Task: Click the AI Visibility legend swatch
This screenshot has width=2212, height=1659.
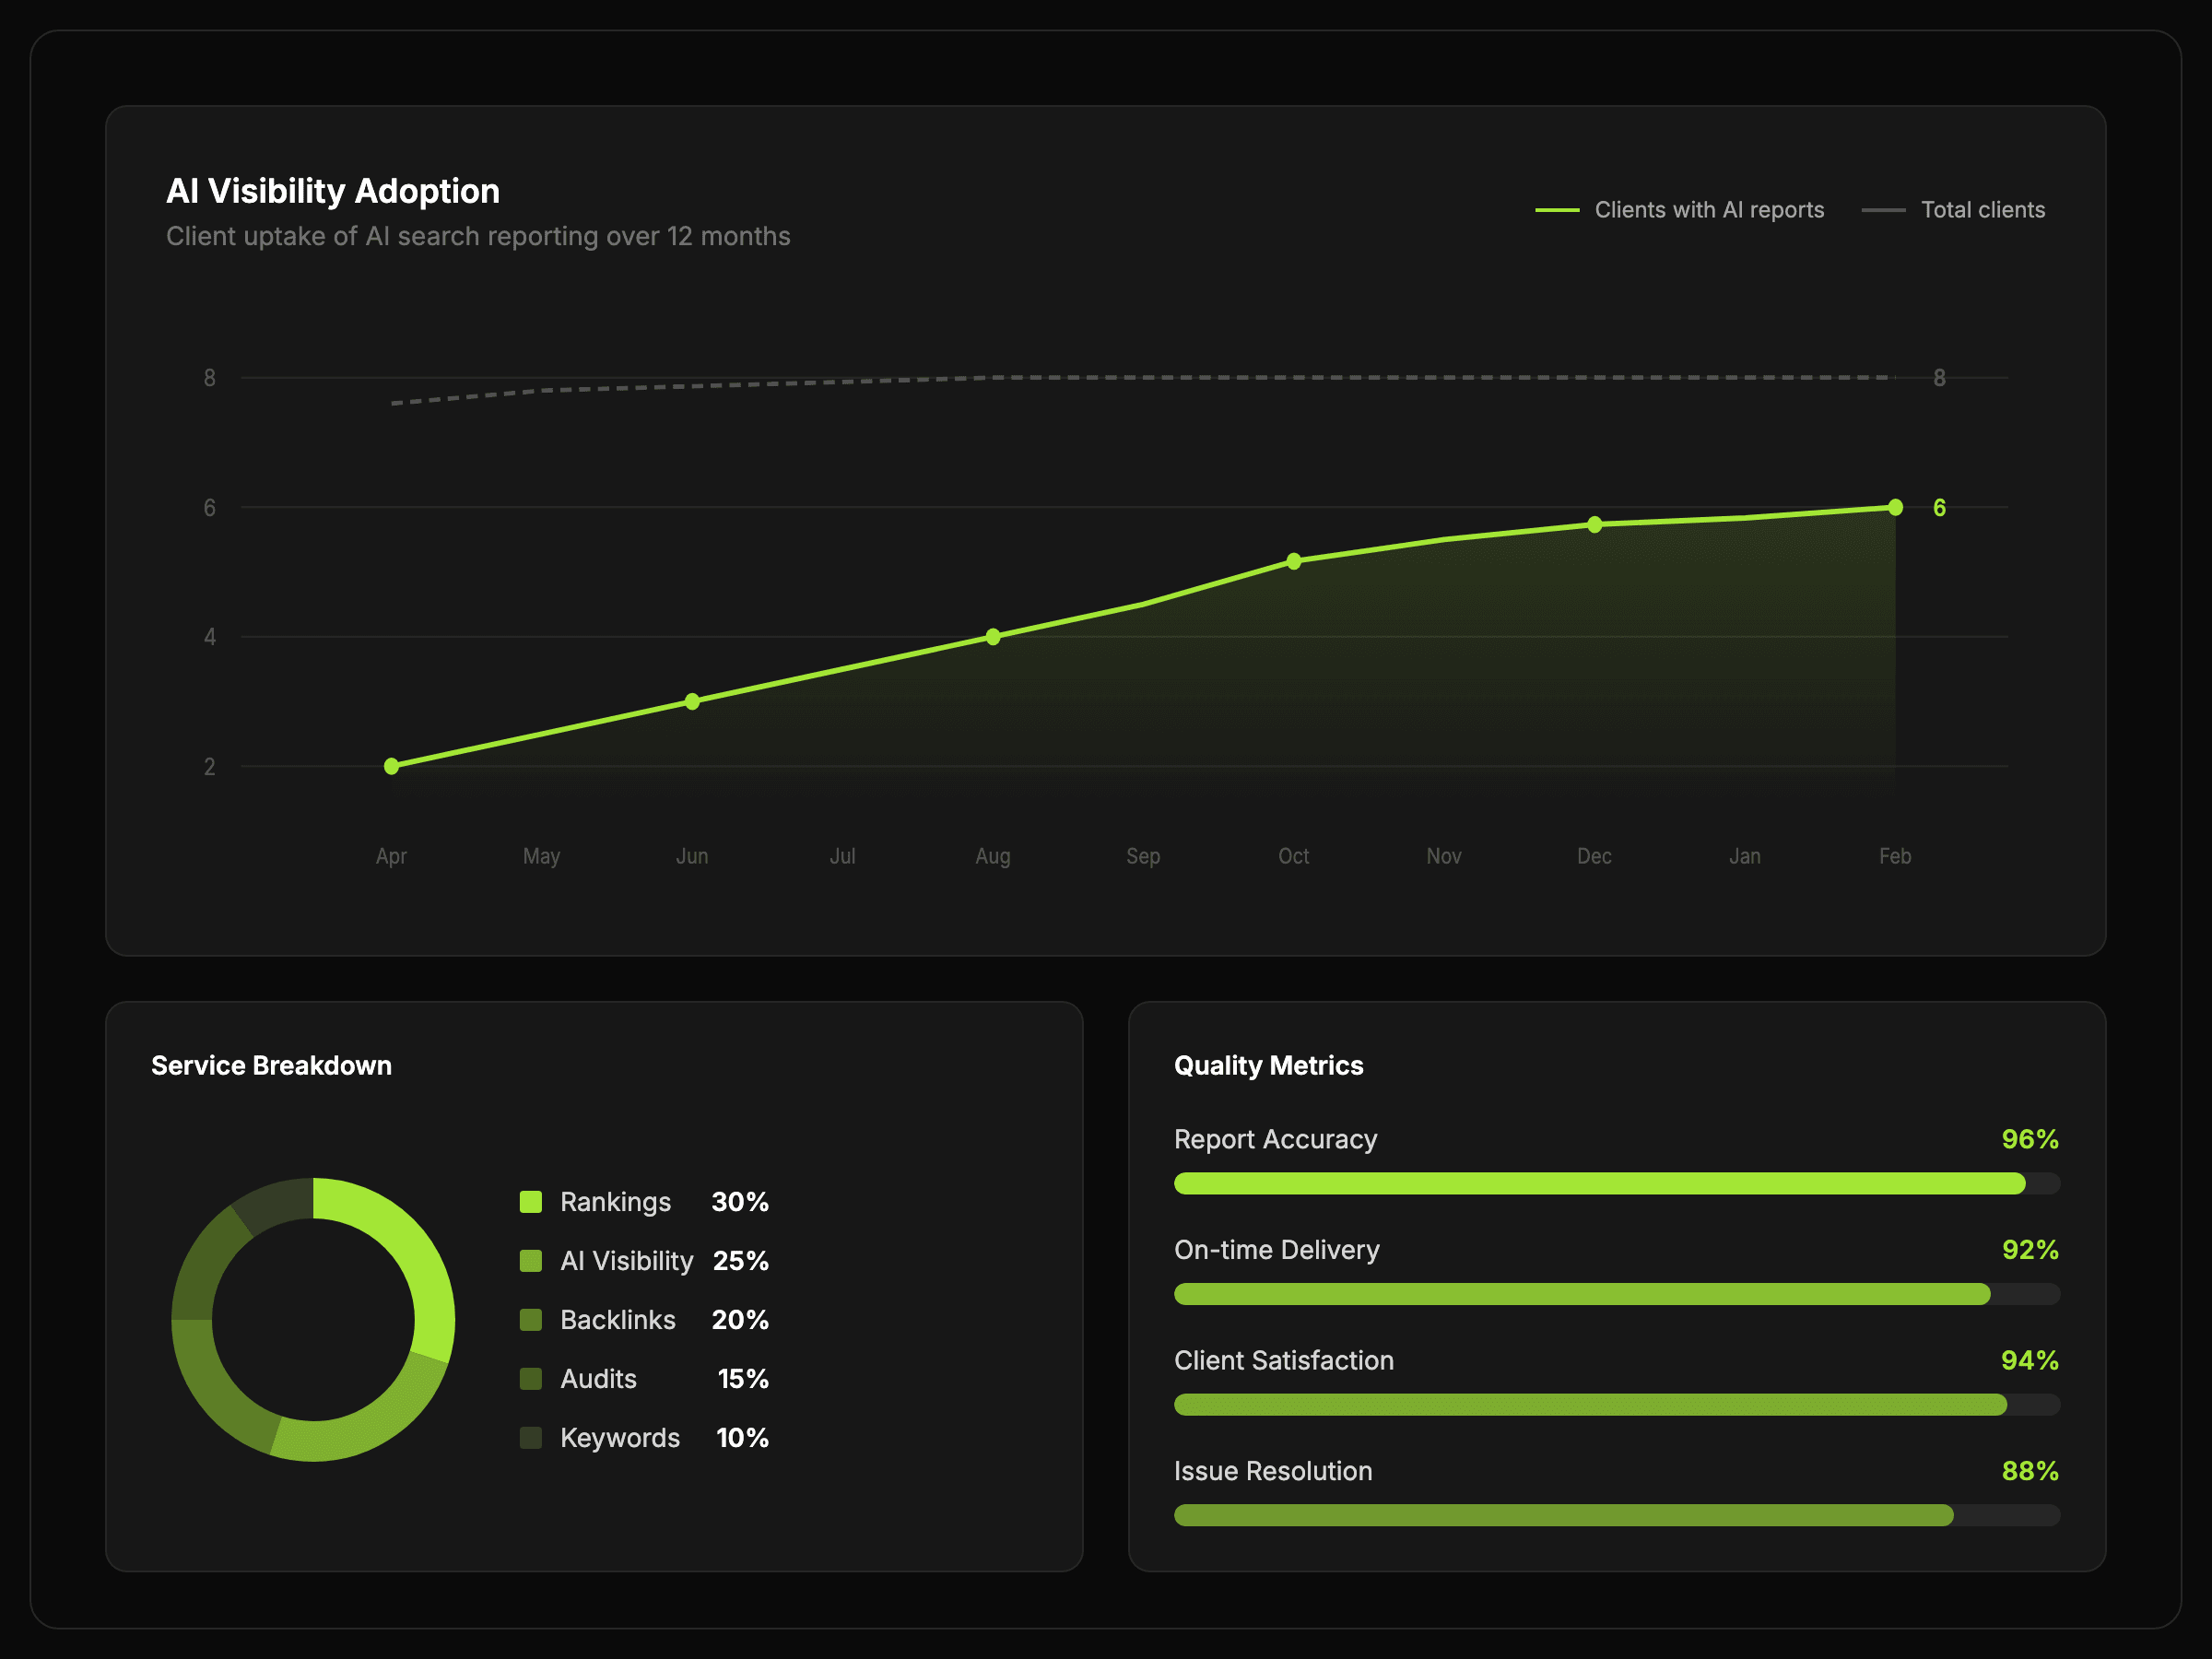Action: (x=531, y=1261)
